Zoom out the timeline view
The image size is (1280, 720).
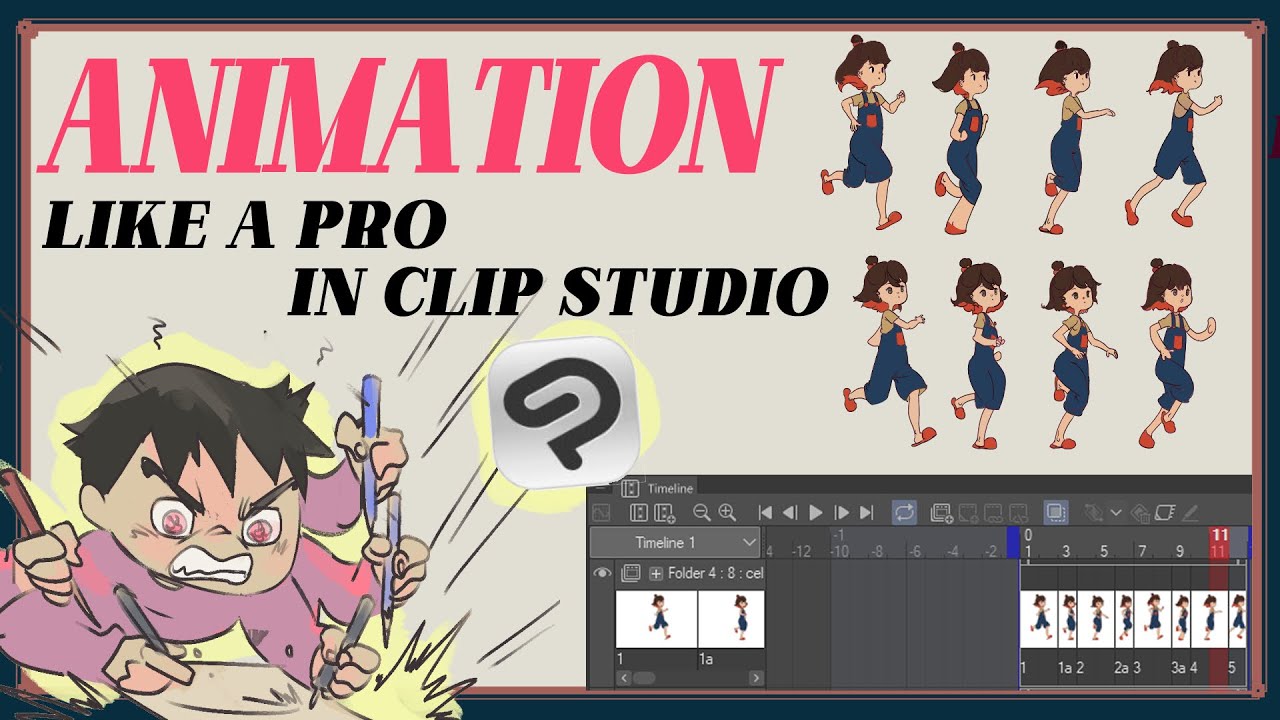pos(702,513)
